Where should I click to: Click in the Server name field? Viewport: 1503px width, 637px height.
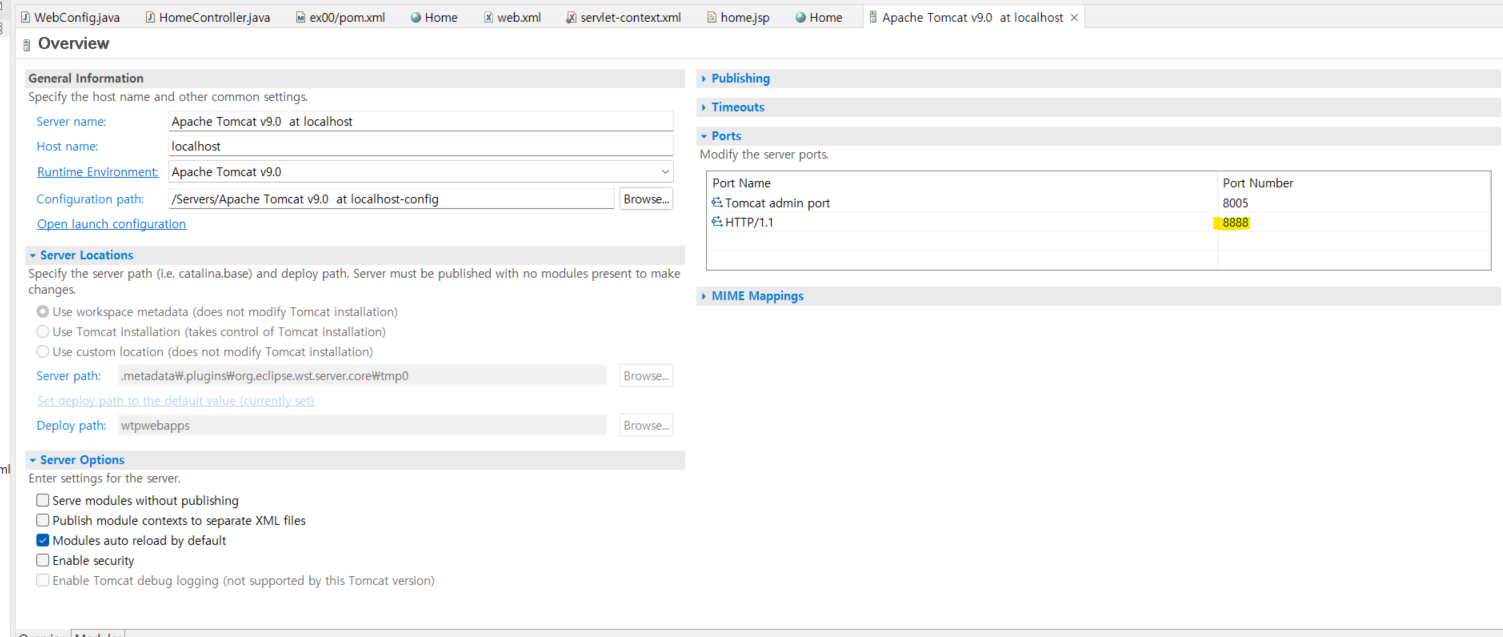pyautogui.click(x=421, y=121)
